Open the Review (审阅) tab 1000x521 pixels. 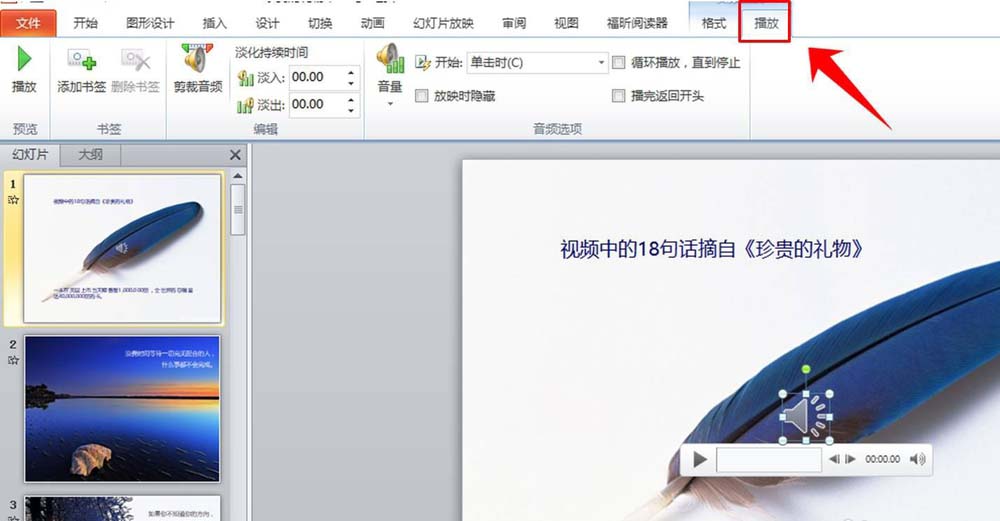(514, 23)
